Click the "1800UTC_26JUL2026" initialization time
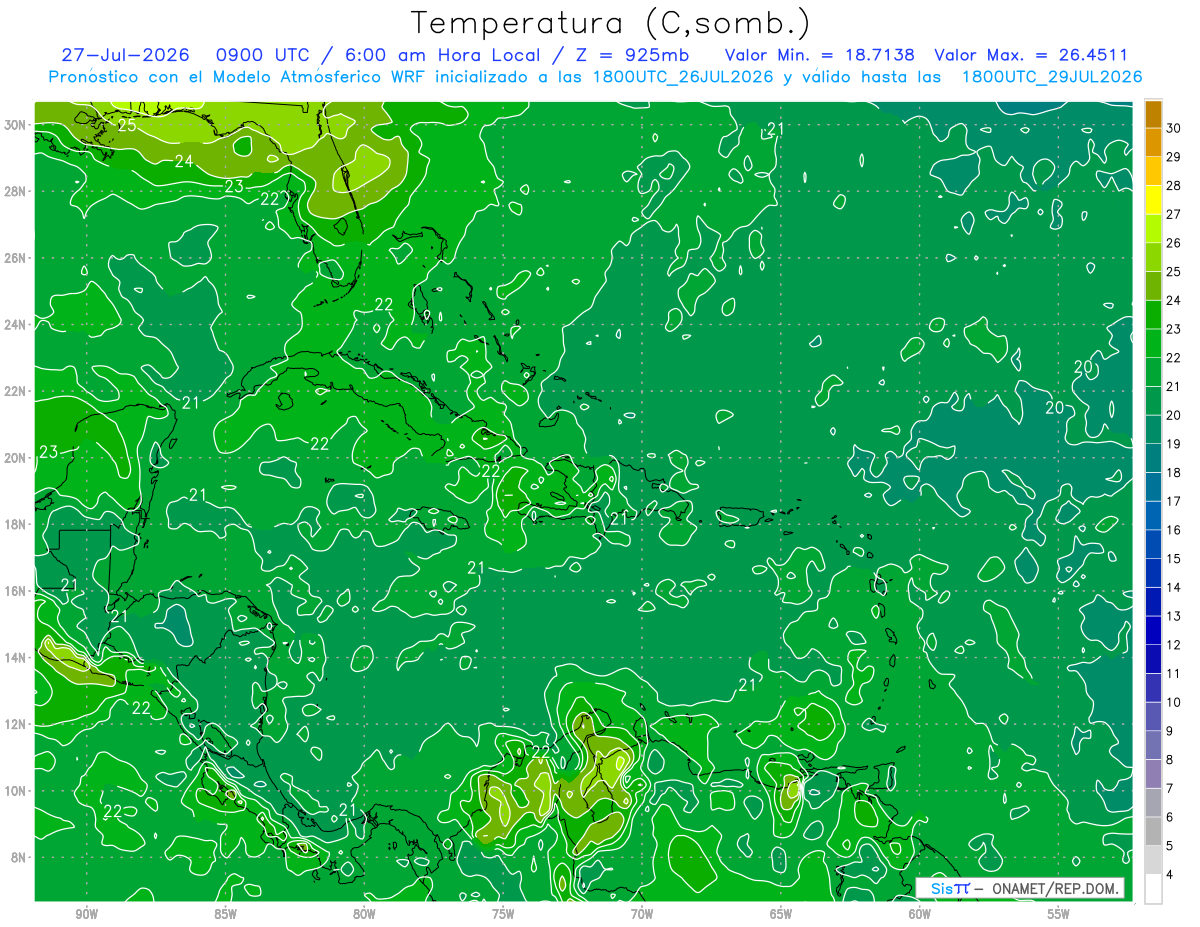Viewport: 1200px width, 927px height. coord(681,77)
